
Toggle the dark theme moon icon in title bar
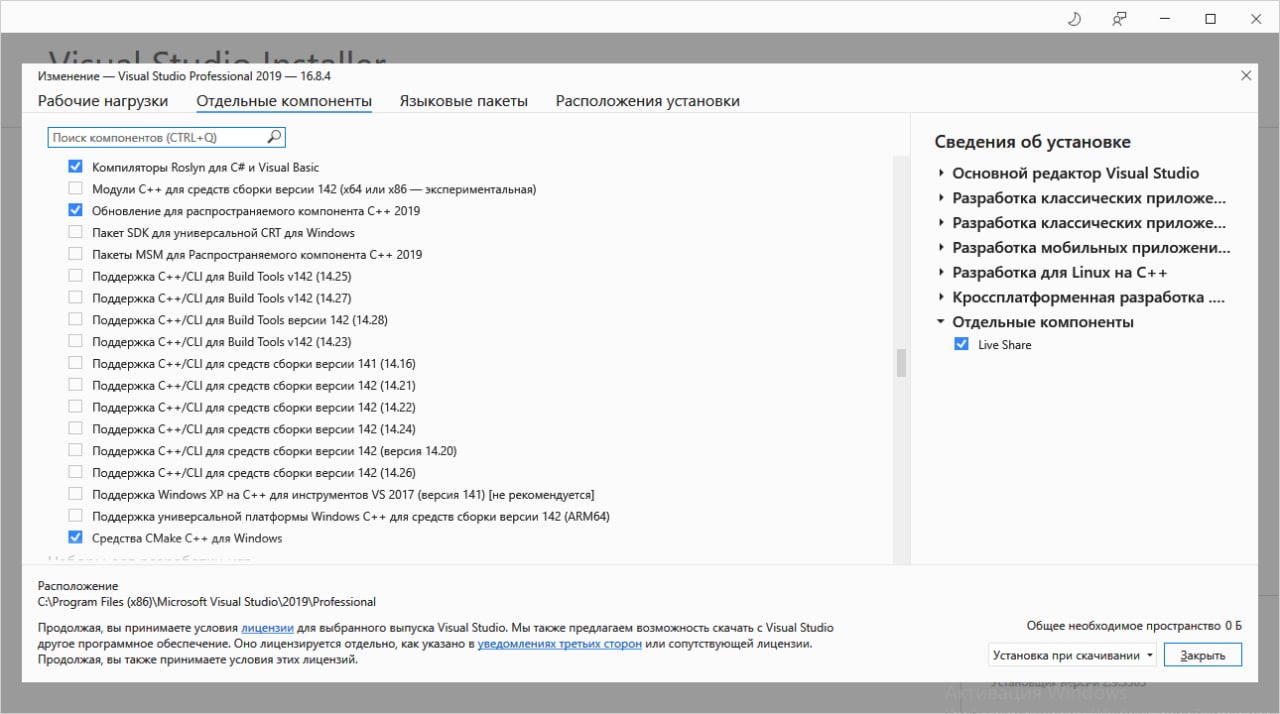point(1075,19)
